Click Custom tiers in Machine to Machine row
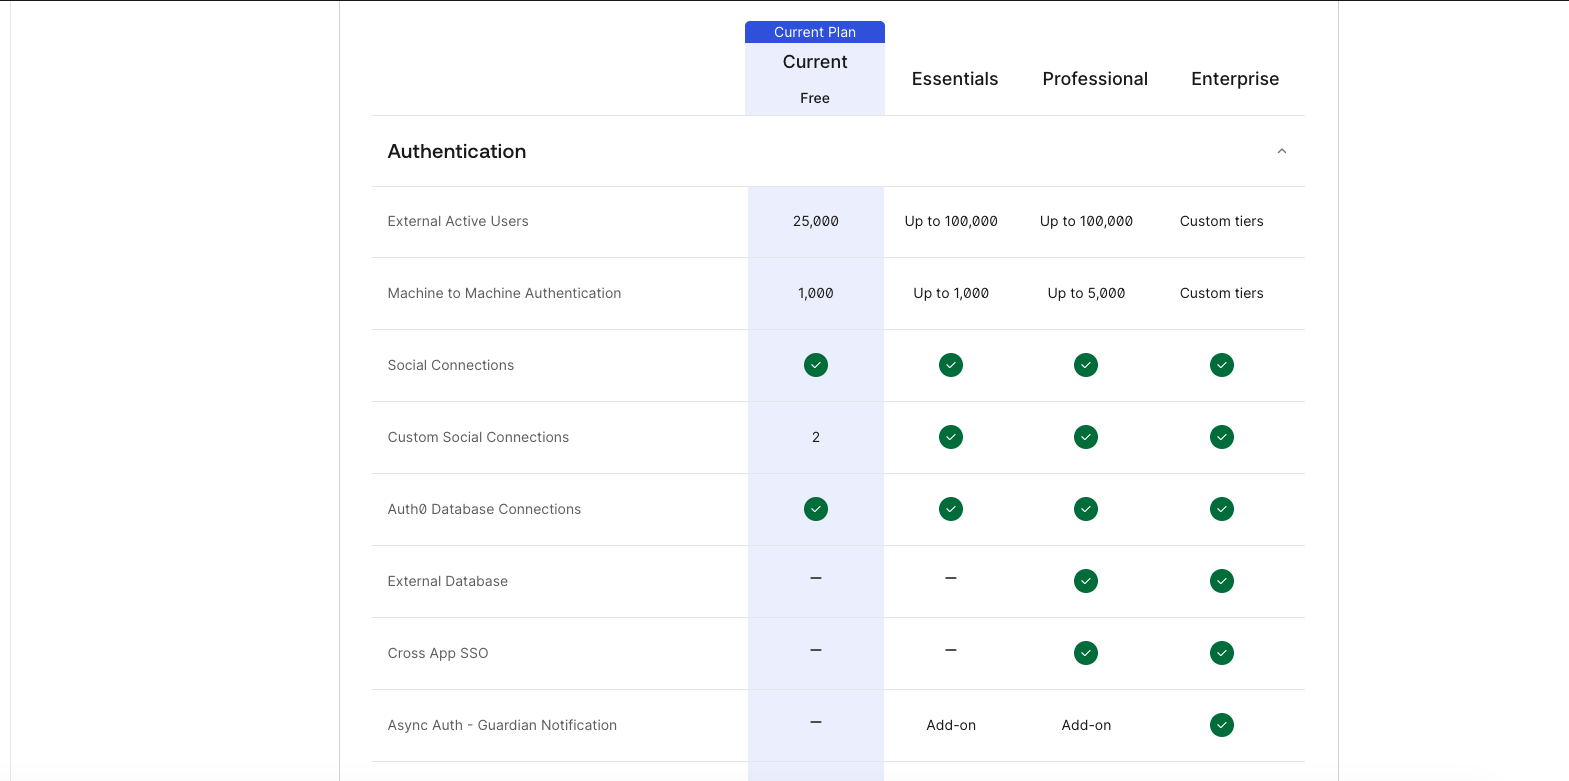Image resolution: width=1569 pixels, height=781 pixels. (x=1222, y=293)
